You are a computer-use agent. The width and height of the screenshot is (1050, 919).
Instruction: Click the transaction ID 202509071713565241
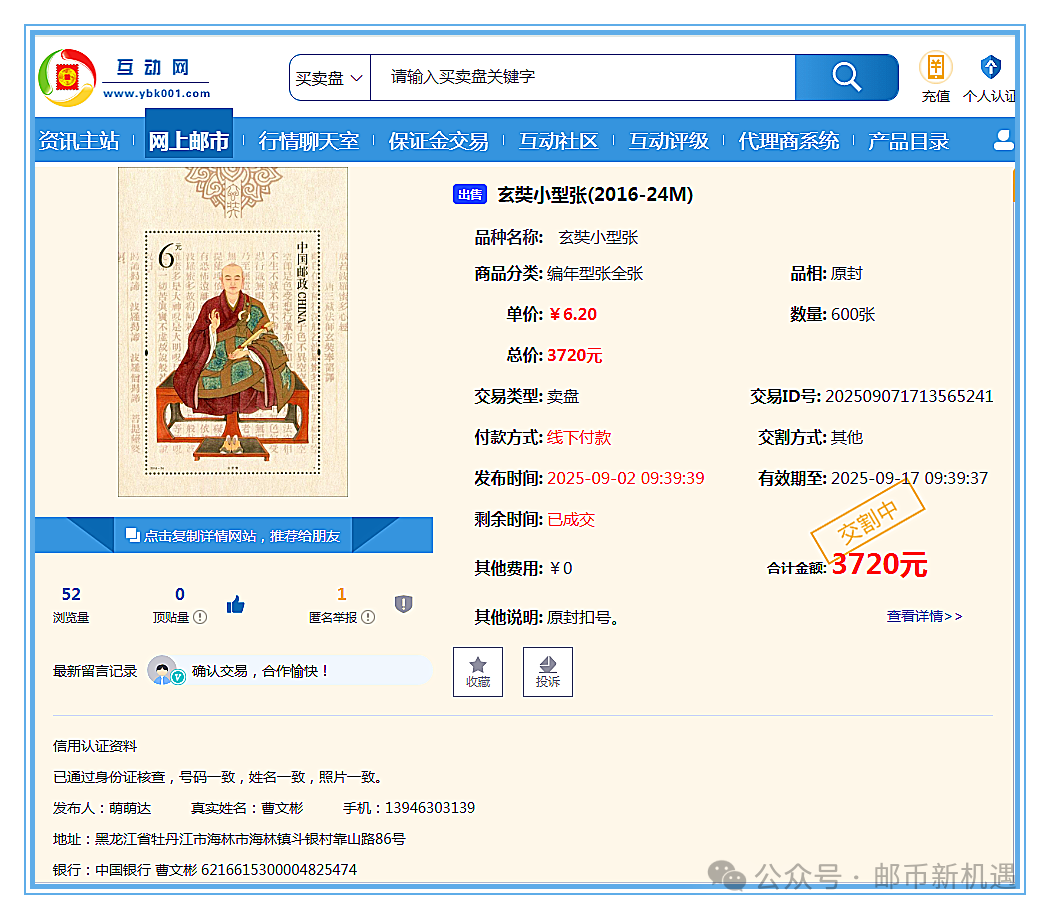(909, 396)
